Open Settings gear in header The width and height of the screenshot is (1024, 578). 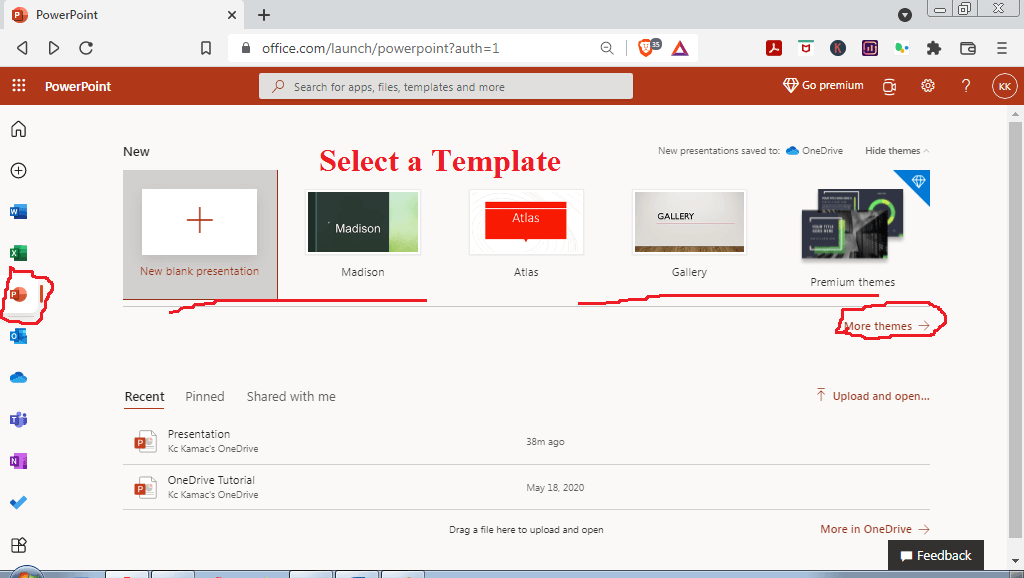tap(927, 86)
